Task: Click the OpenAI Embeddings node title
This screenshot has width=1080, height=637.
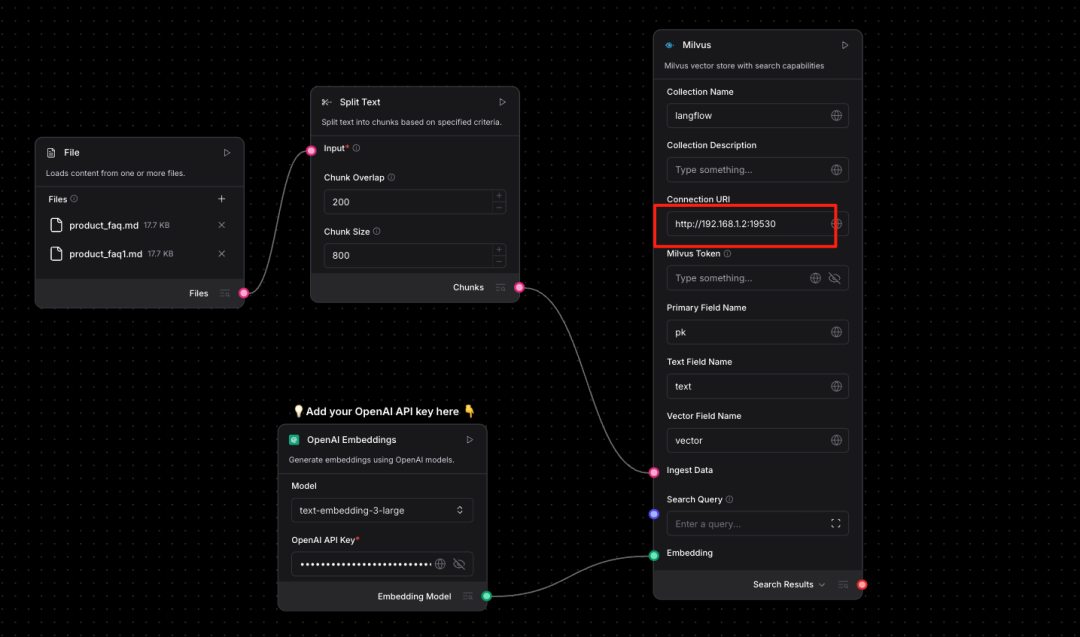Action: pyautogui.click(x=351, y=439)
